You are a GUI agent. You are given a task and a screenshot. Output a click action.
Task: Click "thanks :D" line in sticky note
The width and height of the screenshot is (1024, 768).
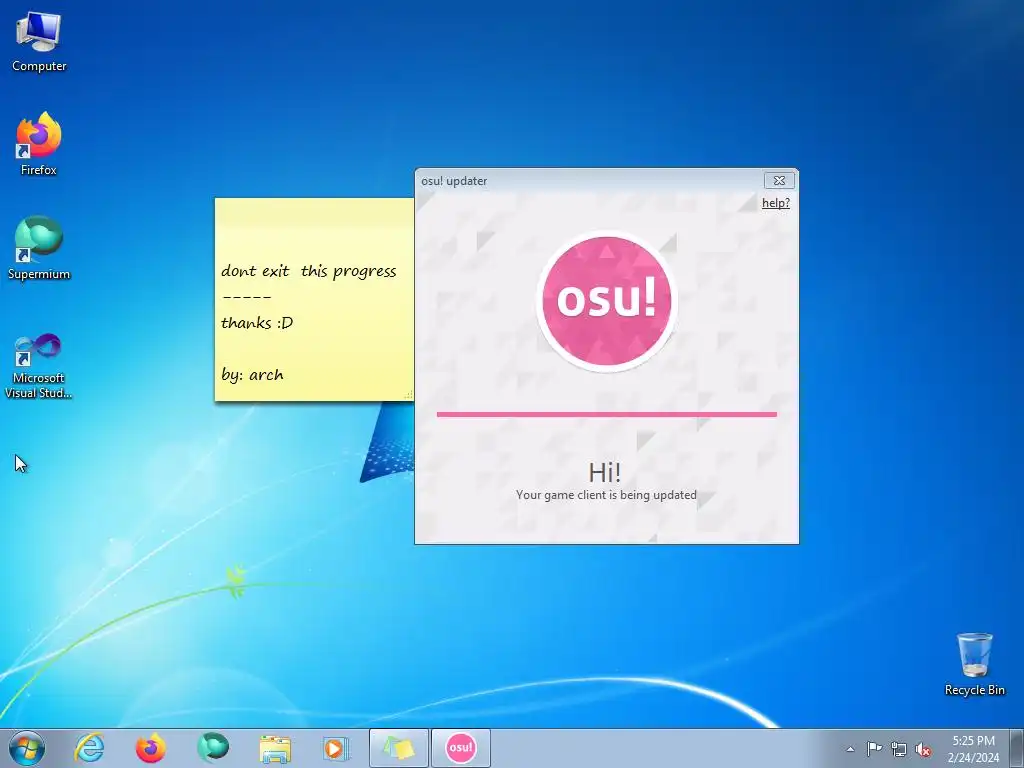click(257, 323)
